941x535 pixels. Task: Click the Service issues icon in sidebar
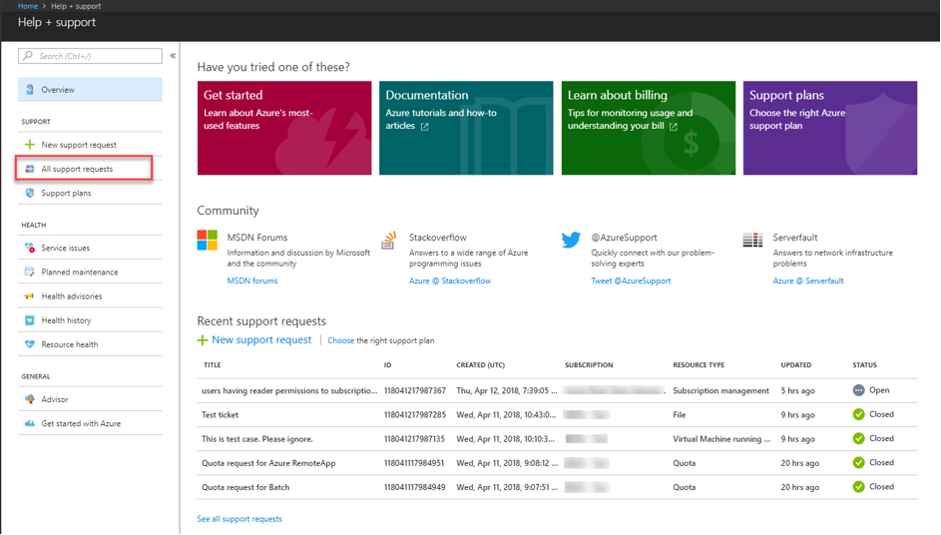point(30,248)
